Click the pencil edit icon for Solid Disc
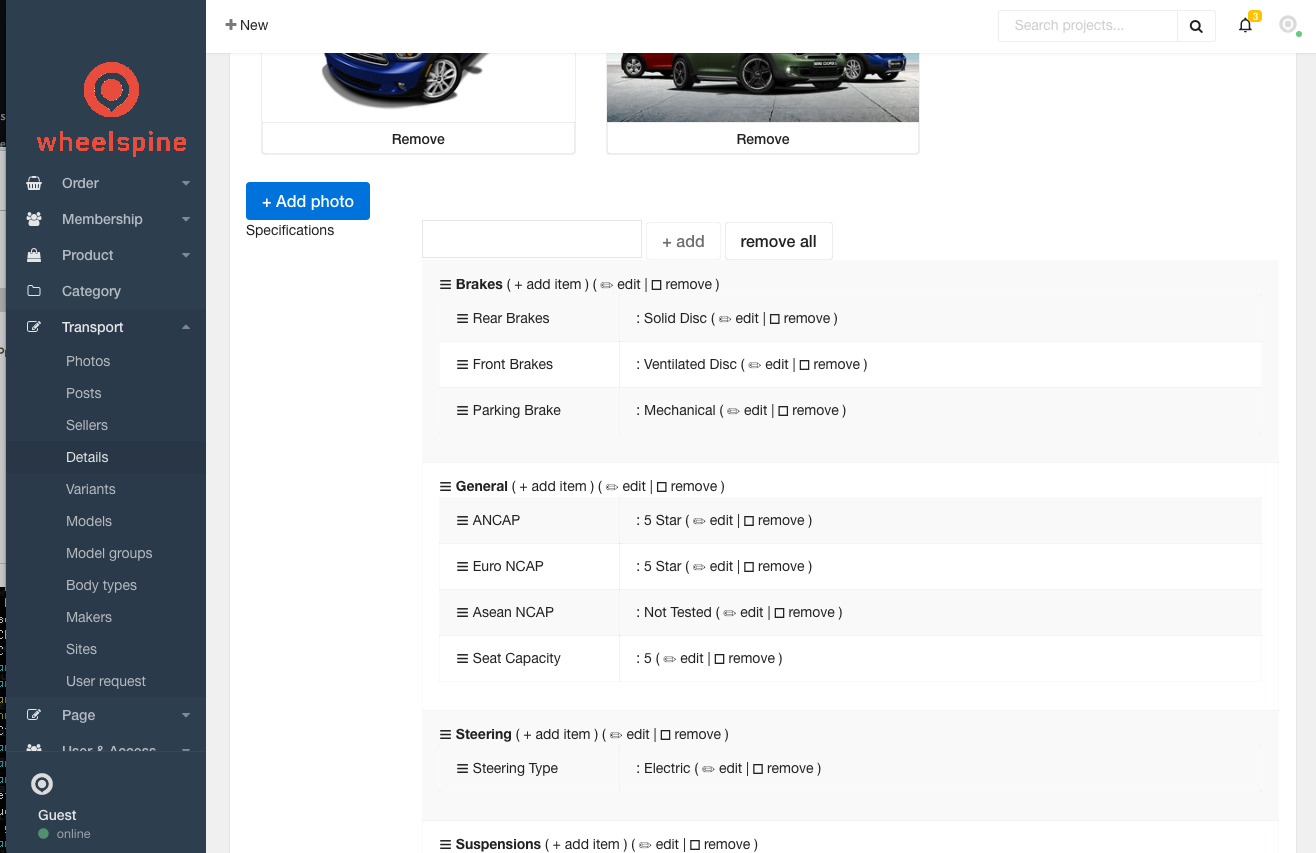1316x853 pixels. coord(725,319)
